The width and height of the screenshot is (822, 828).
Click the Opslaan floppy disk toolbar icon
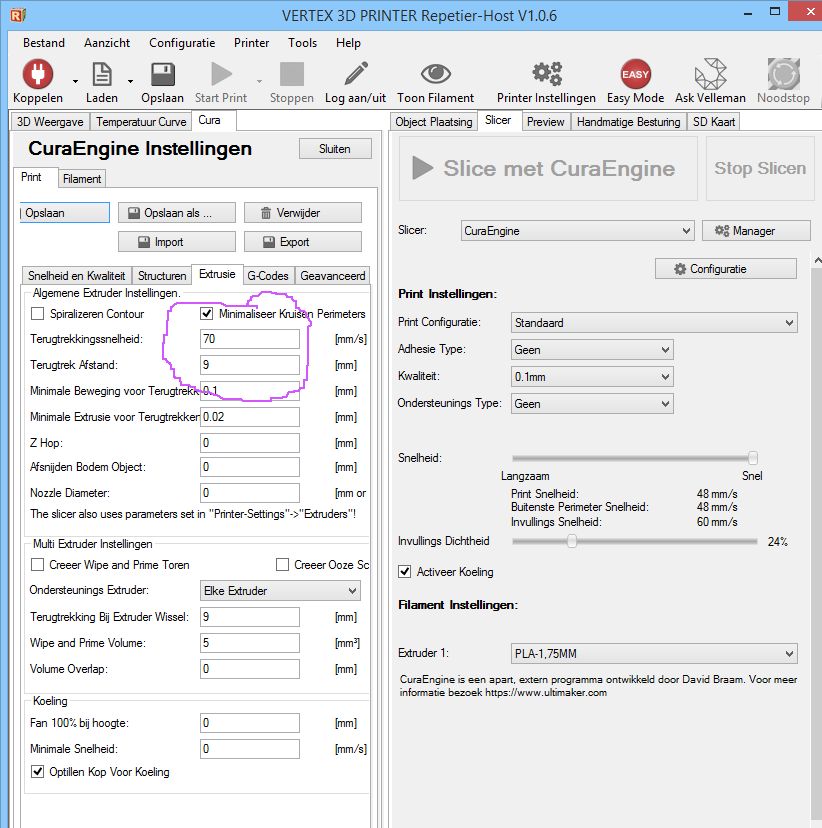(162, 75)
